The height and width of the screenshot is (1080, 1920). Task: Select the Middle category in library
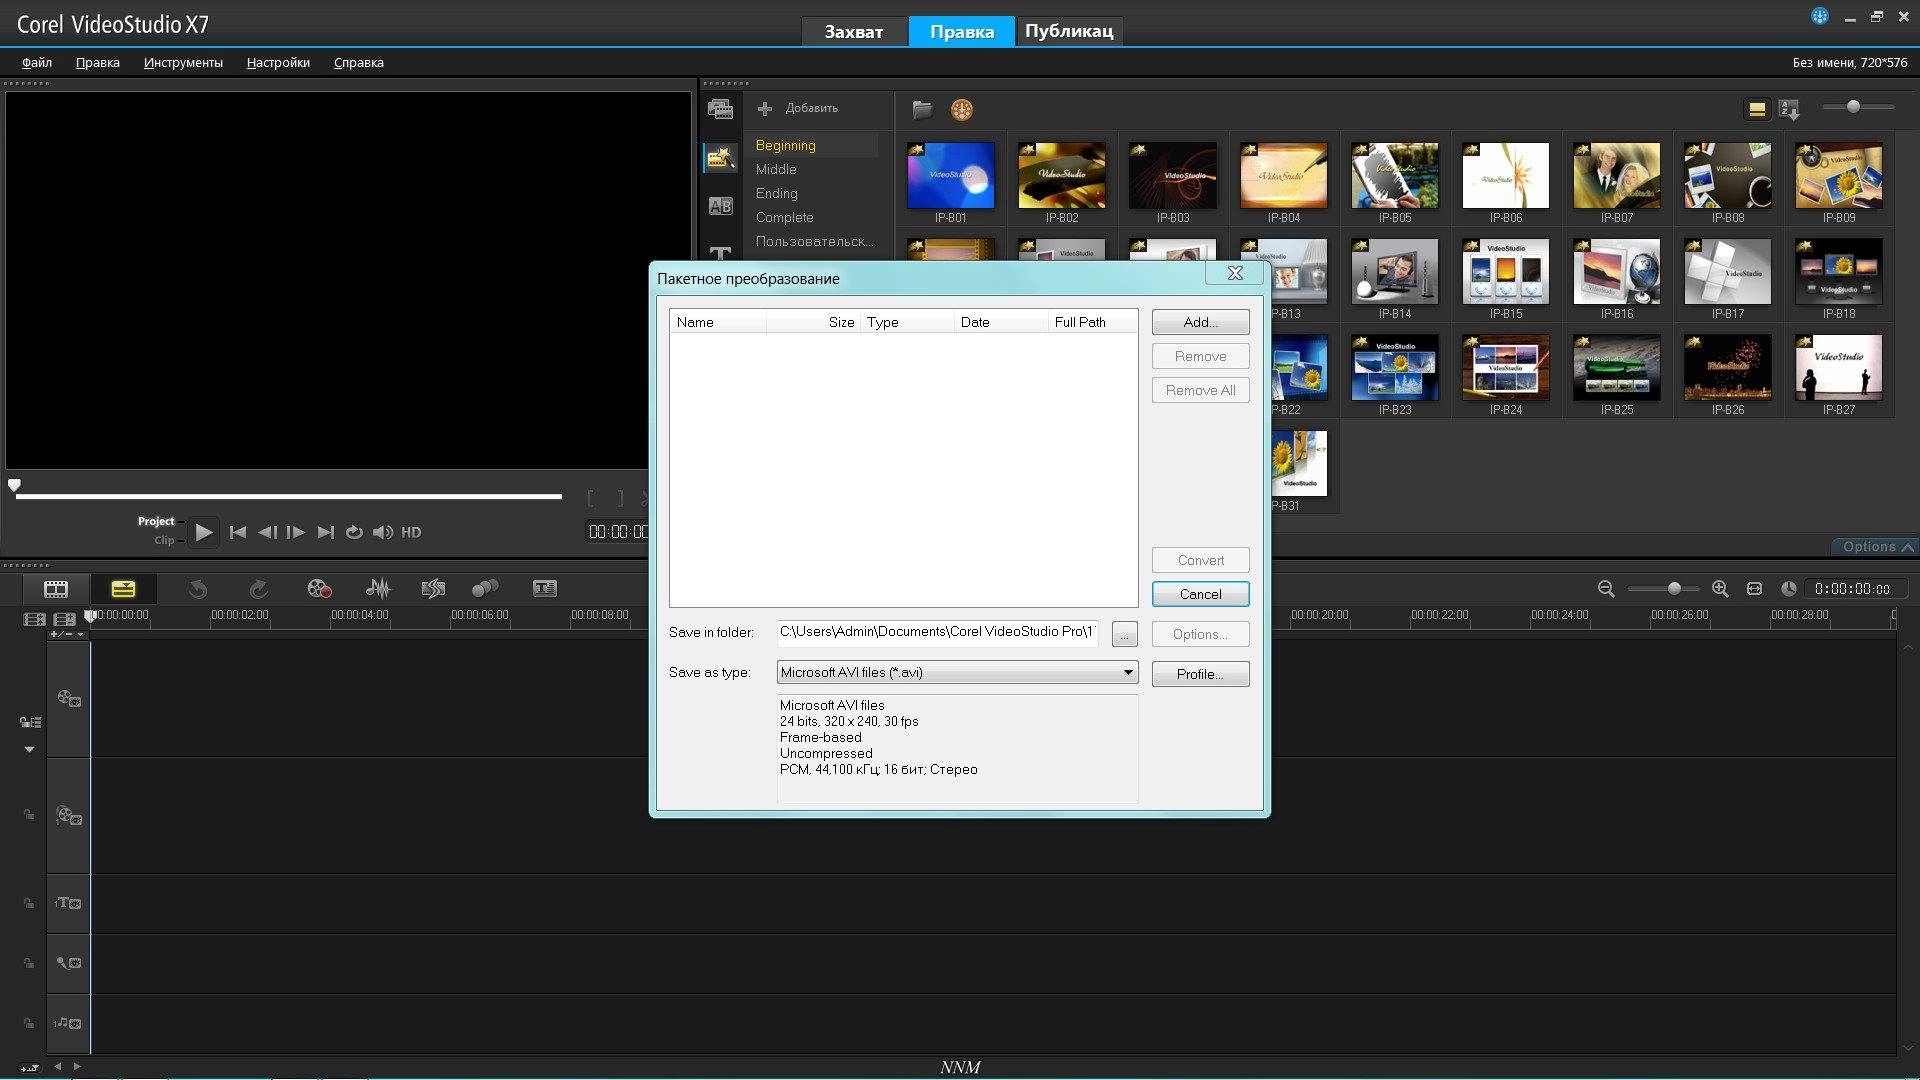tap(776, 169)
